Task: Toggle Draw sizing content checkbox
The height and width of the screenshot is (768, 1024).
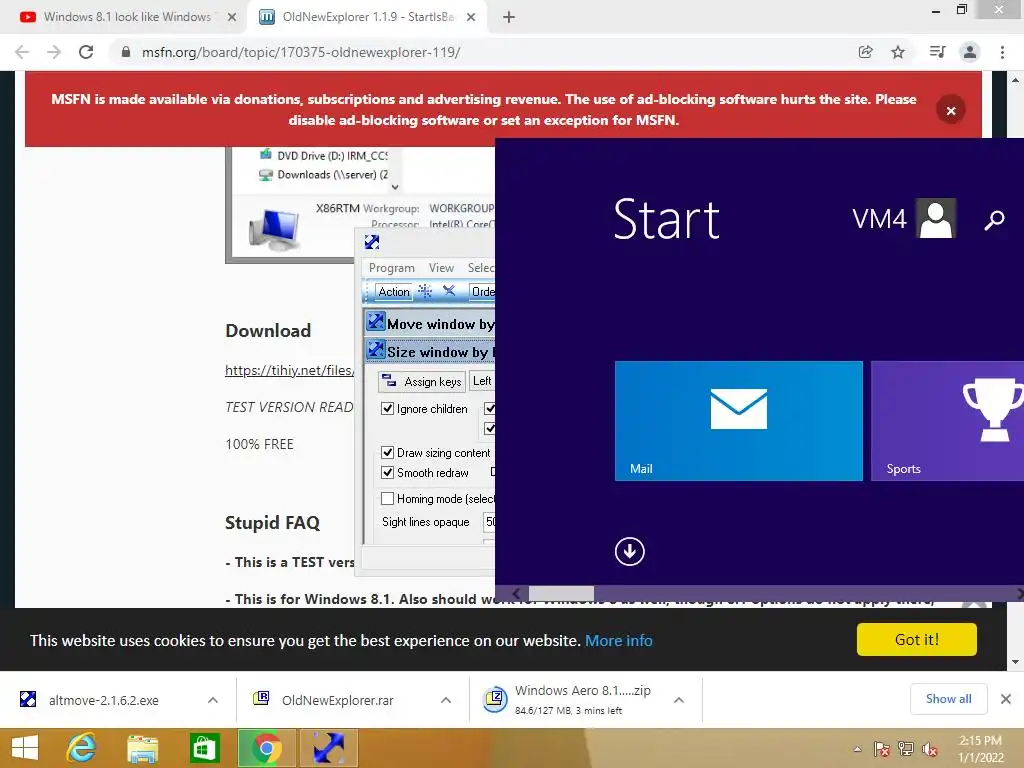Action: (387, 453)
